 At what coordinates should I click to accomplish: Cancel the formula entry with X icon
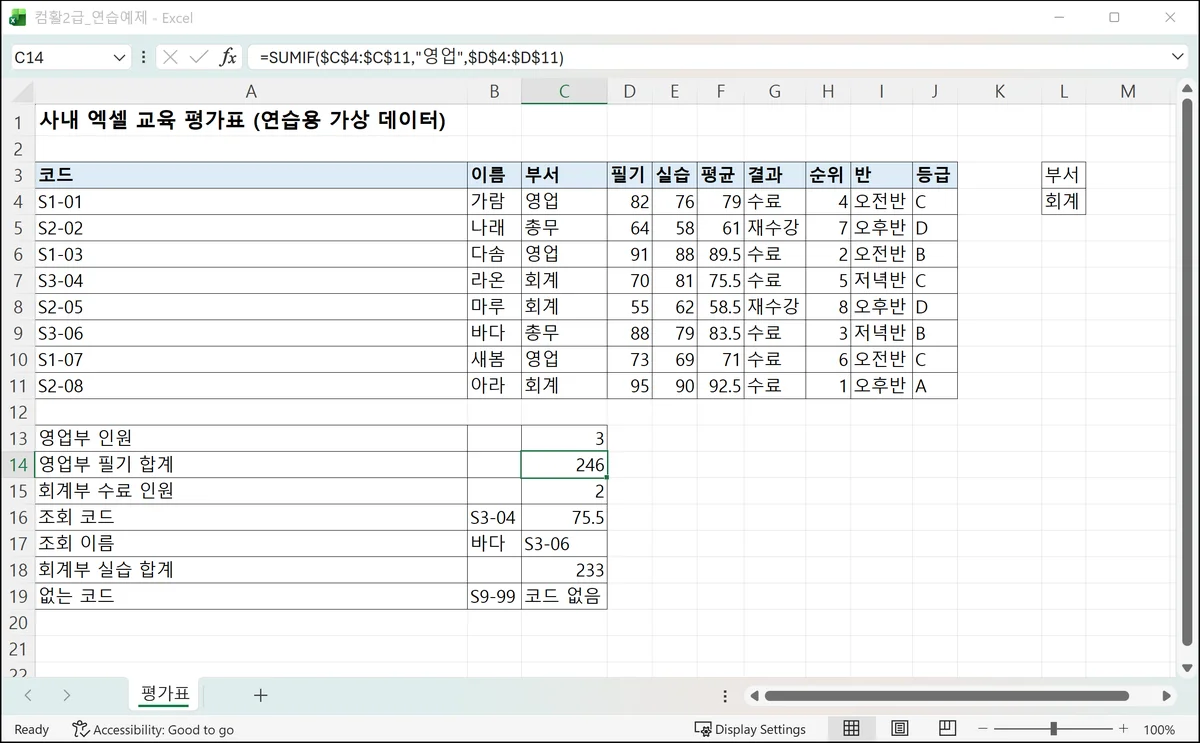pos(170,57)
